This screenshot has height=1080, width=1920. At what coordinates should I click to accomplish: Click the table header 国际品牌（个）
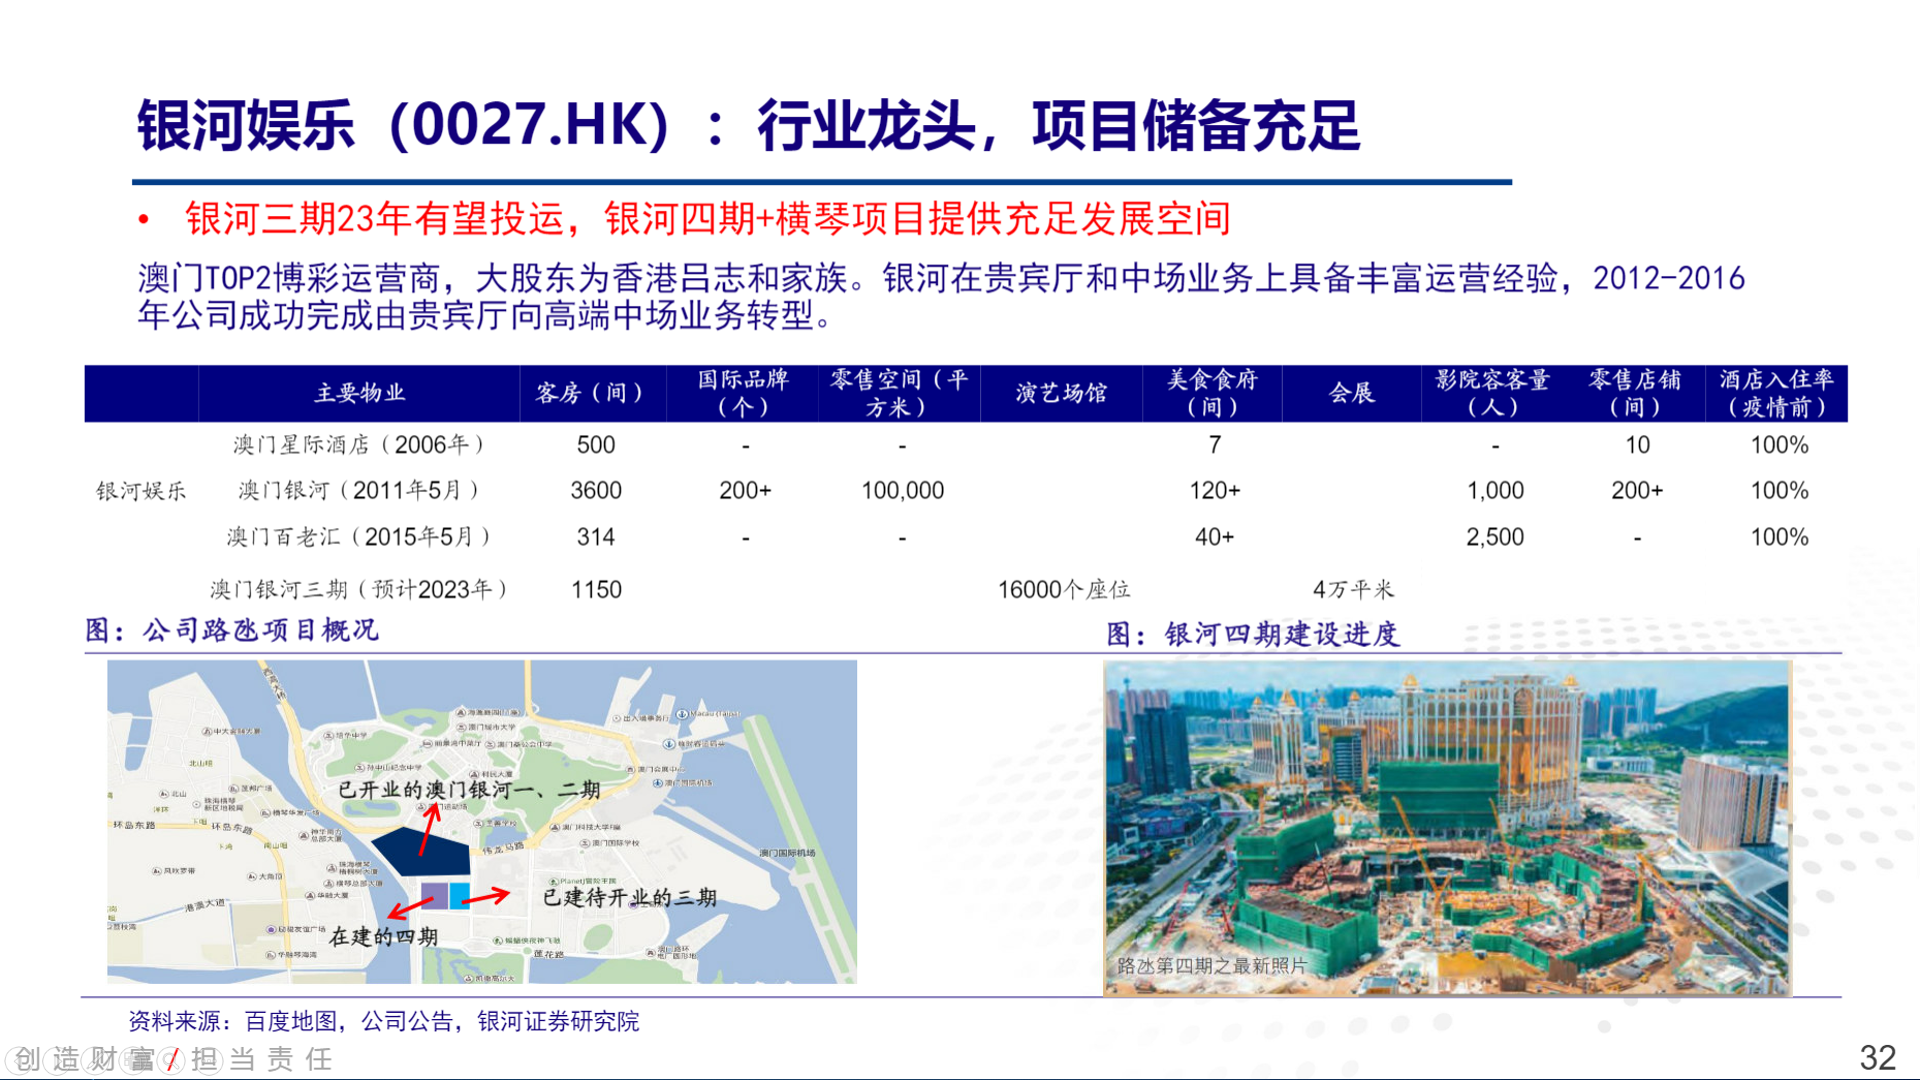pos(743,393)
